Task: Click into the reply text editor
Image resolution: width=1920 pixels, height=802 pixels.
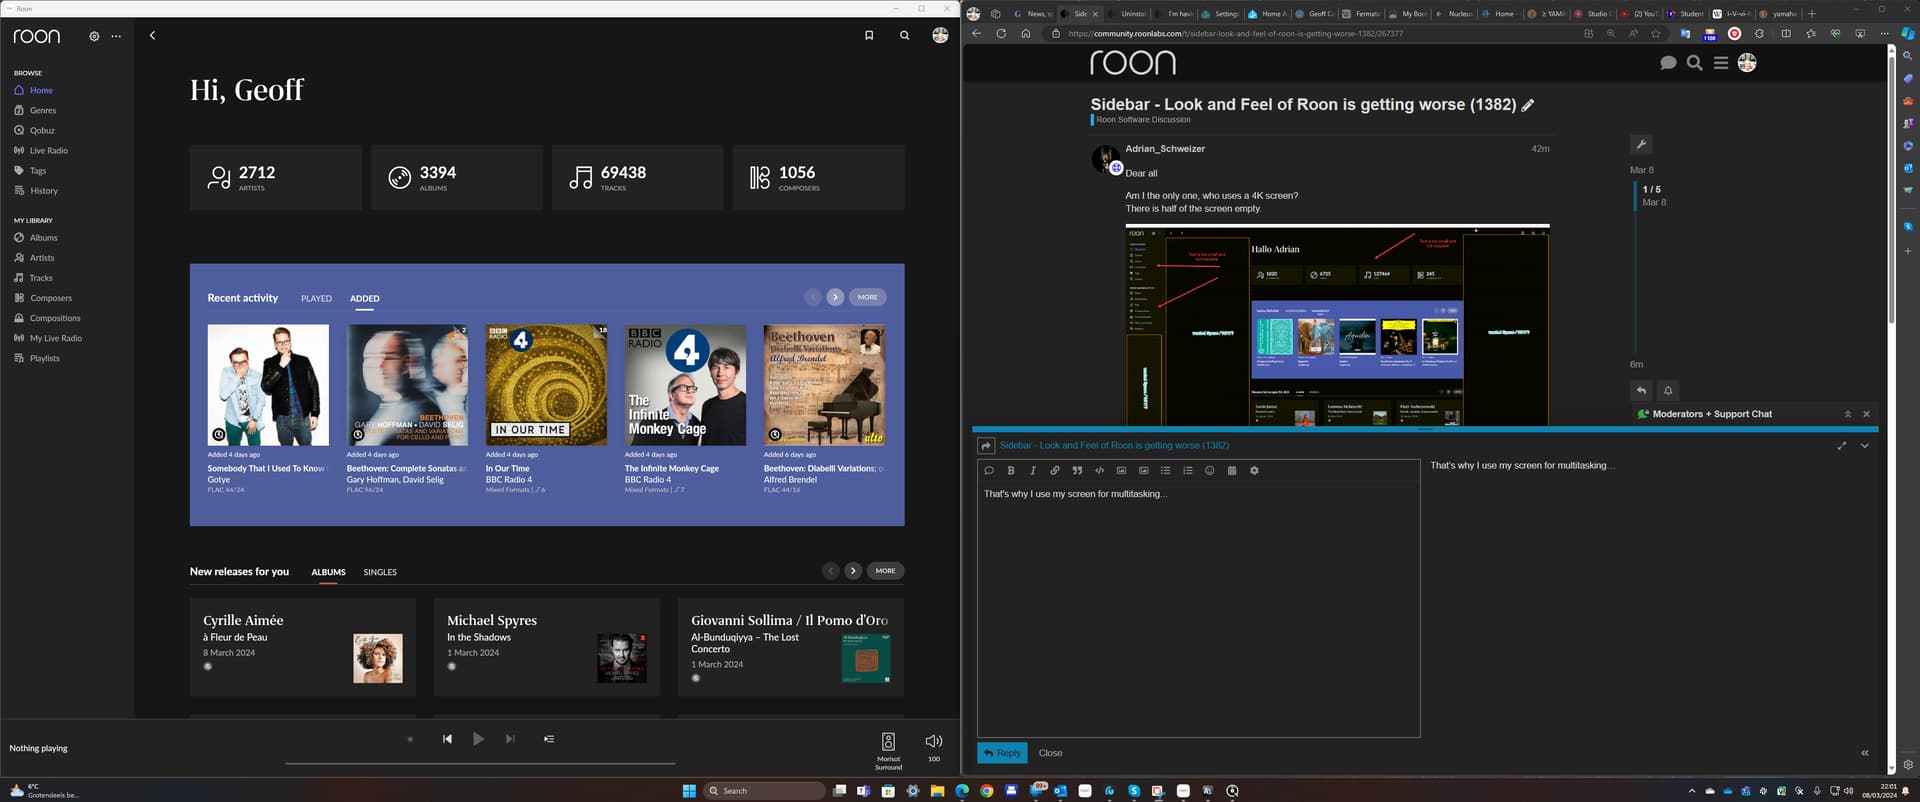Action: [1198, 610]
